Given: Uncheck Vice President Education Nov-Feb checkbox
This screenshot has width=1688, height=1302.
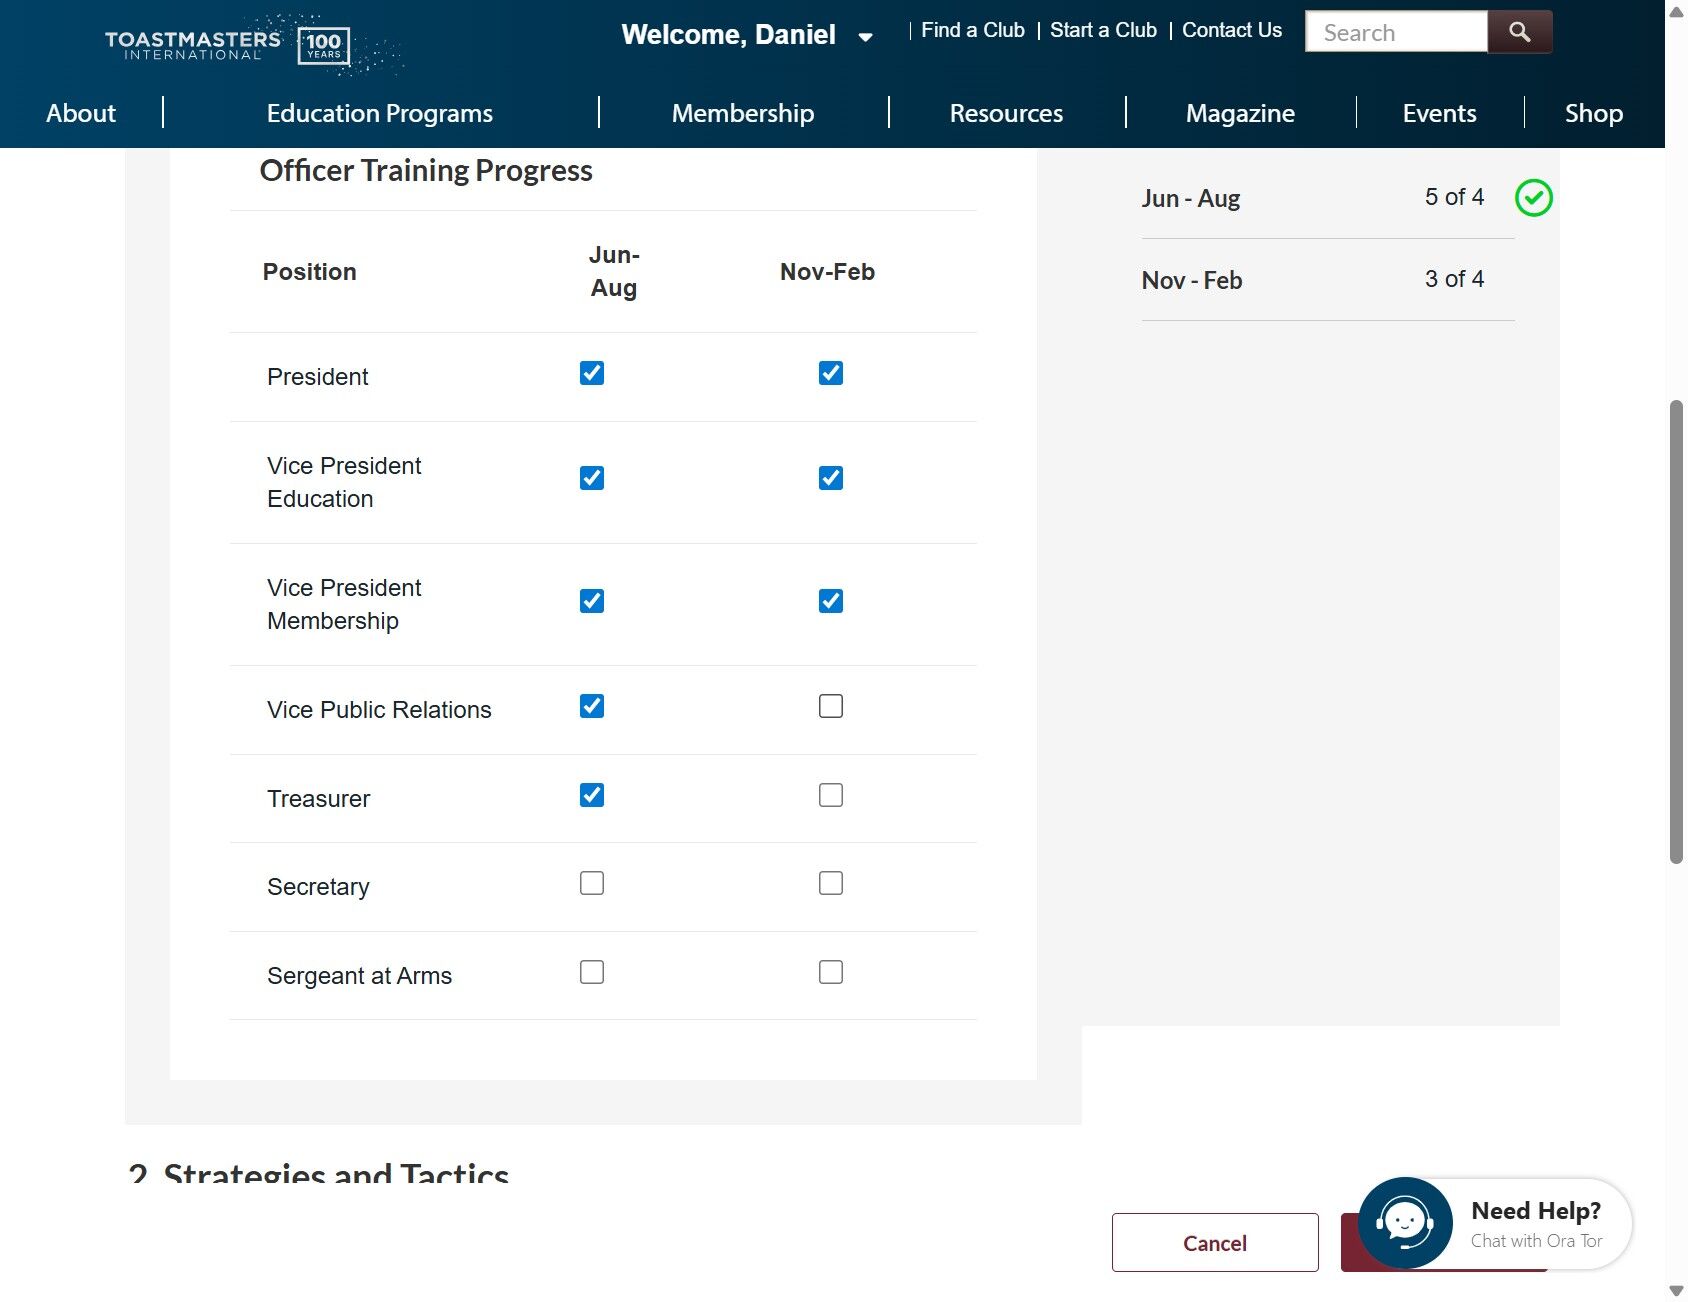Looking at the screenshot, I should coord(830,478).
